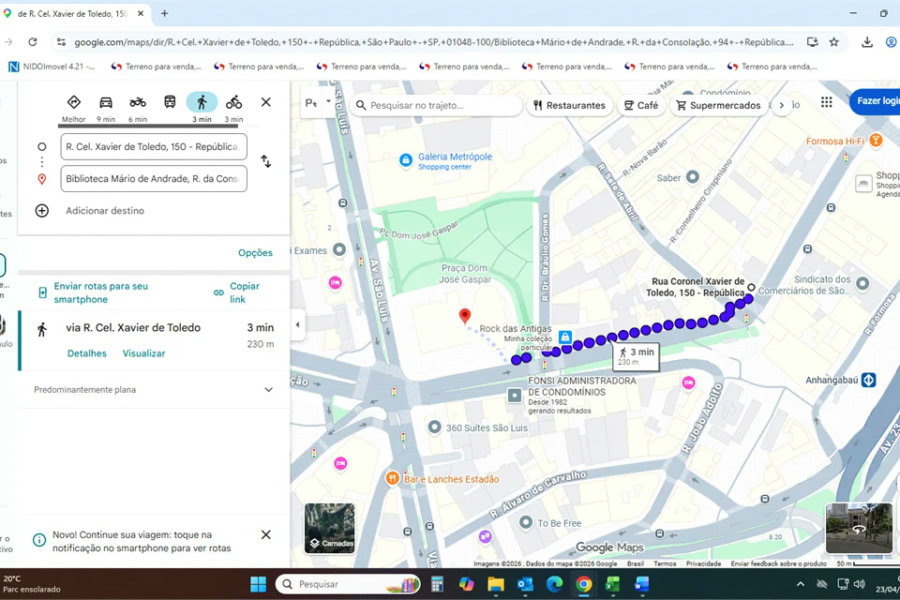
Task: Open route Detalhes
Action: point(87,354)
